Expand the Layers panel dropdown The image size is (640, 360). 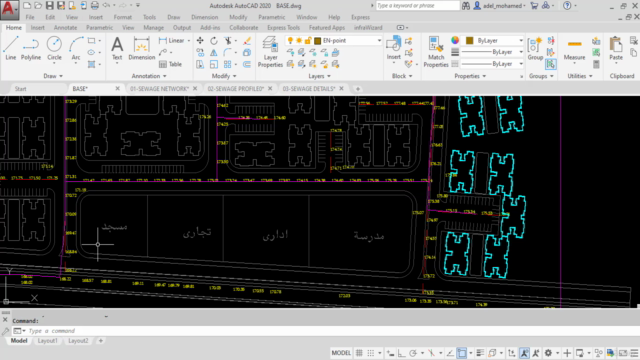click(319, 76)
